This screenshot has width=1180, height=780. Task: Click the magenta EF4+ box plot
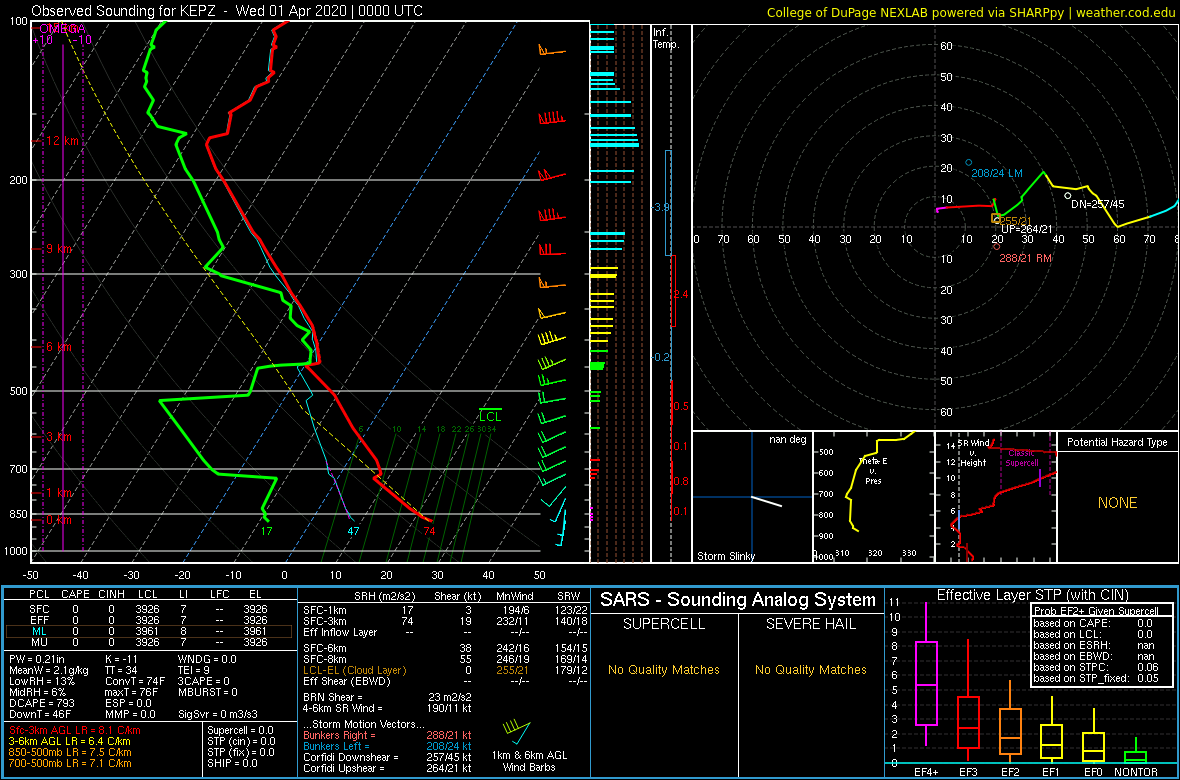[x=925, y=683]
